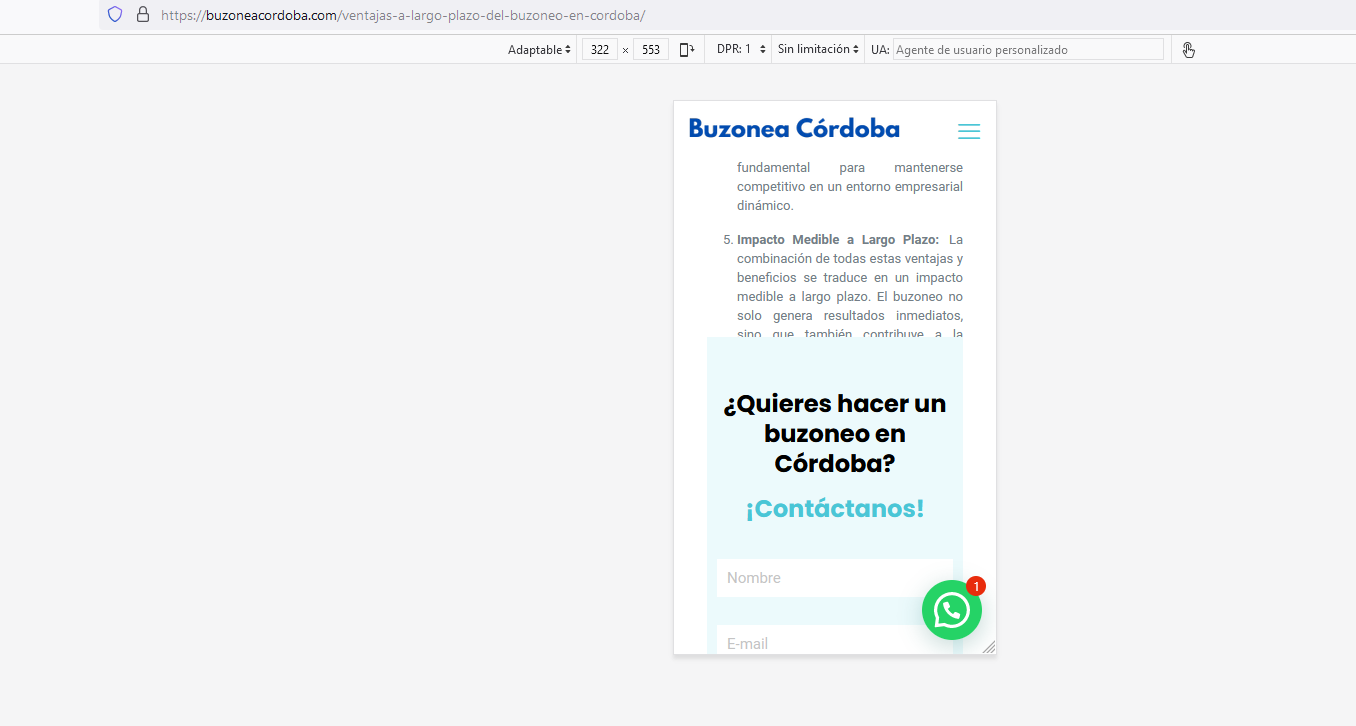
Task: Click the shield tracking protection icon
Action: click(115, 15)
